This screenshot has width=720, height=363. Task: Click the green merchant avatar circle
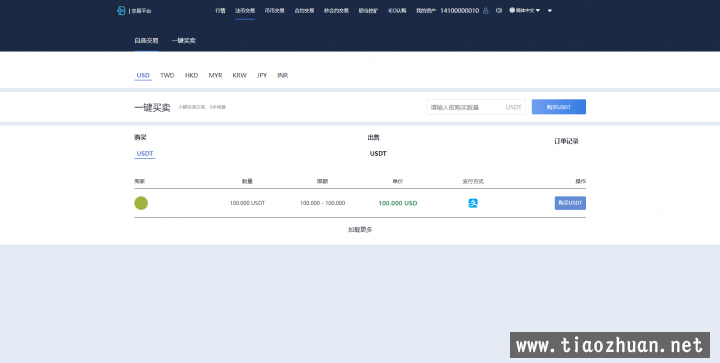[141, 203]
